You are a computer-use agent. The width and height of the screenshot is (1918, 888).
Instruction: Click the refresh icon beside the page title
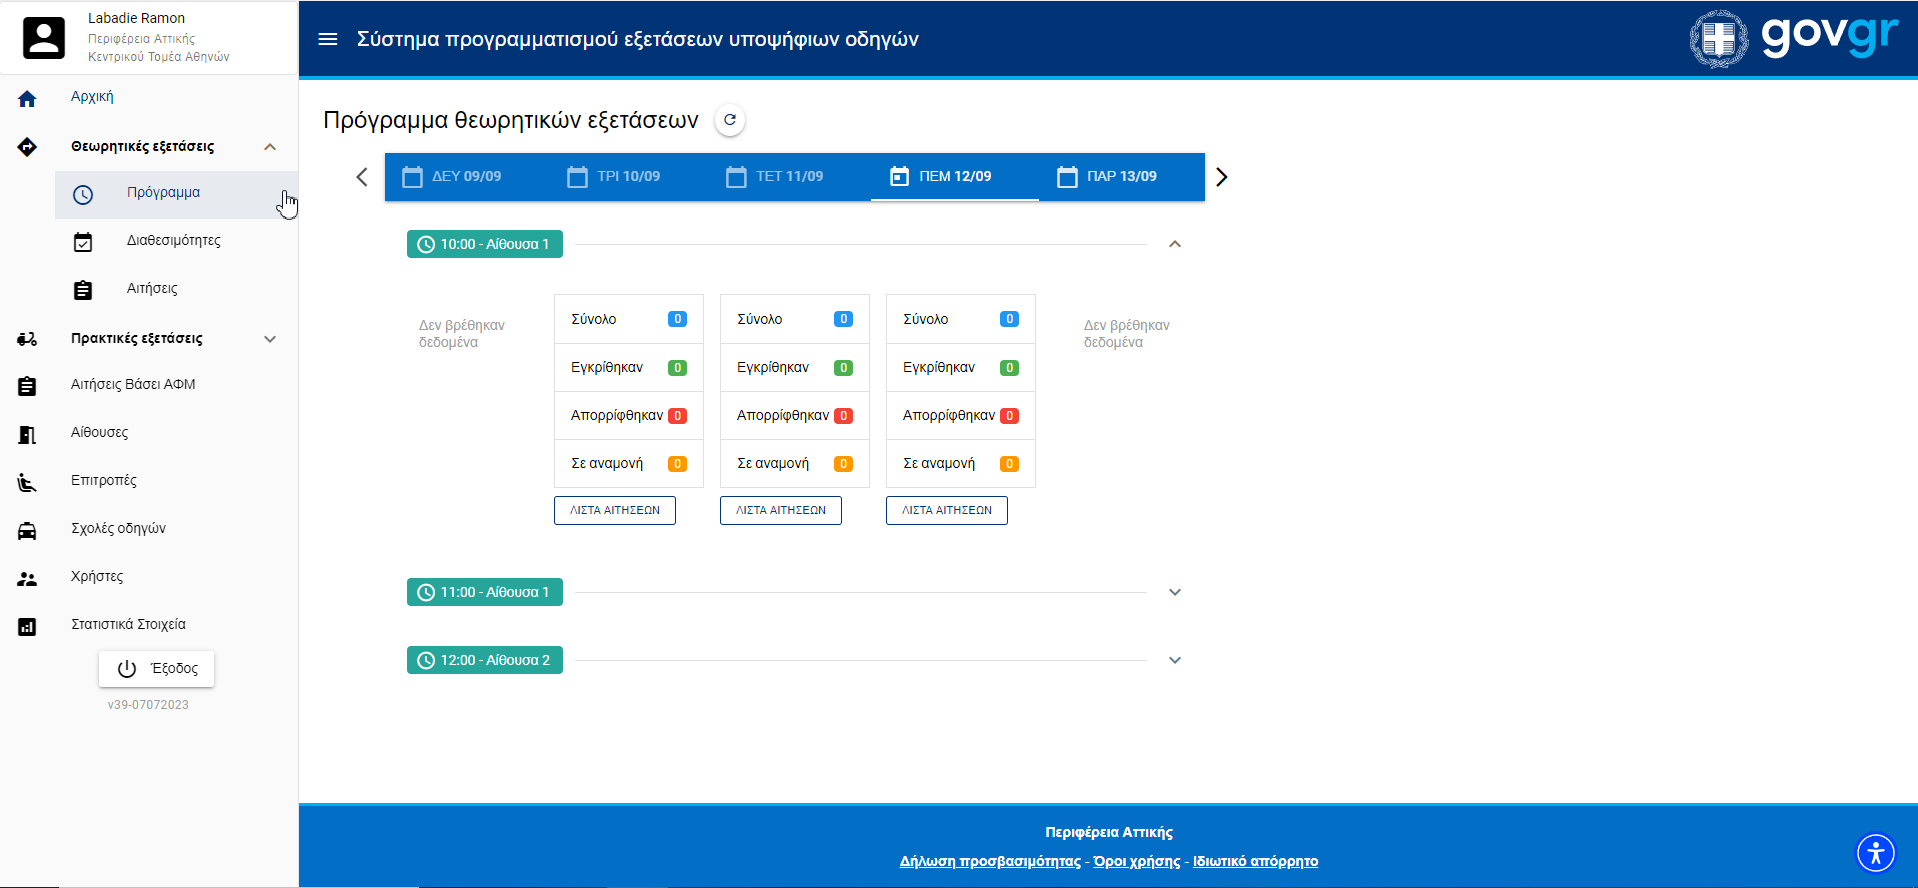[730, 120]
